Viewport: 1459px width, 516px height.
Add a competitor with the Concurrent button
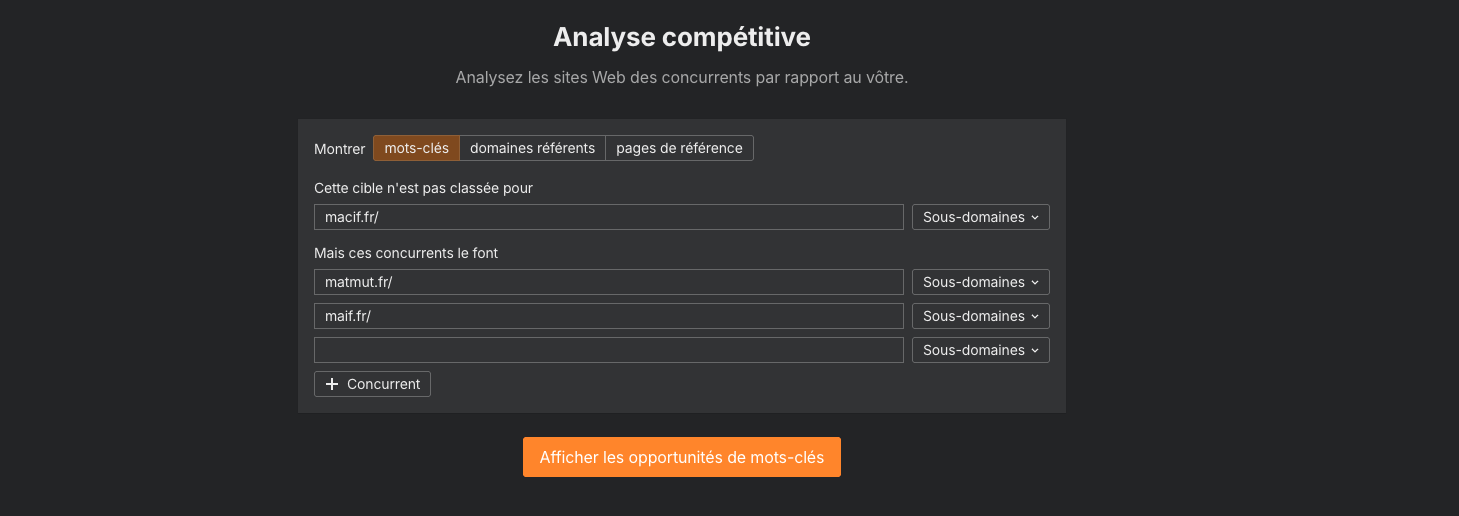(x=373, y=384)
